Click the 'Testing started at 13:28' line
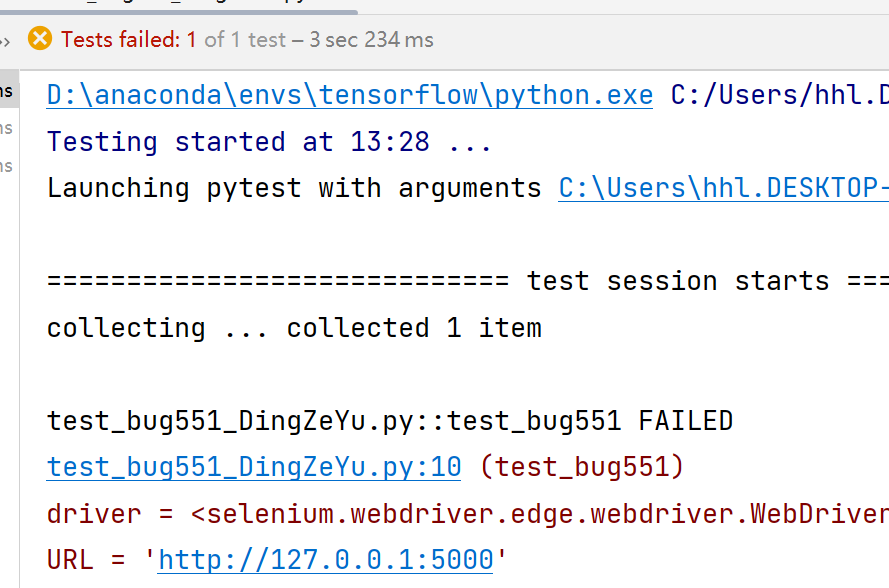The image size is (889, 588). 269,142
